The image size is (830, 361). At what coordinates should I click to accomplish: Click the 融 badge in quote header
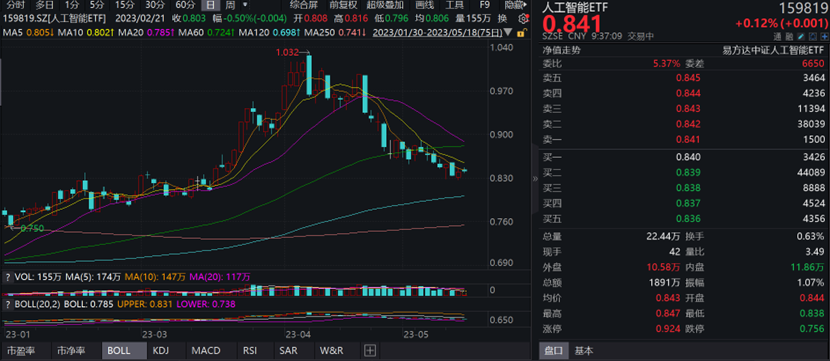[789, 37]
